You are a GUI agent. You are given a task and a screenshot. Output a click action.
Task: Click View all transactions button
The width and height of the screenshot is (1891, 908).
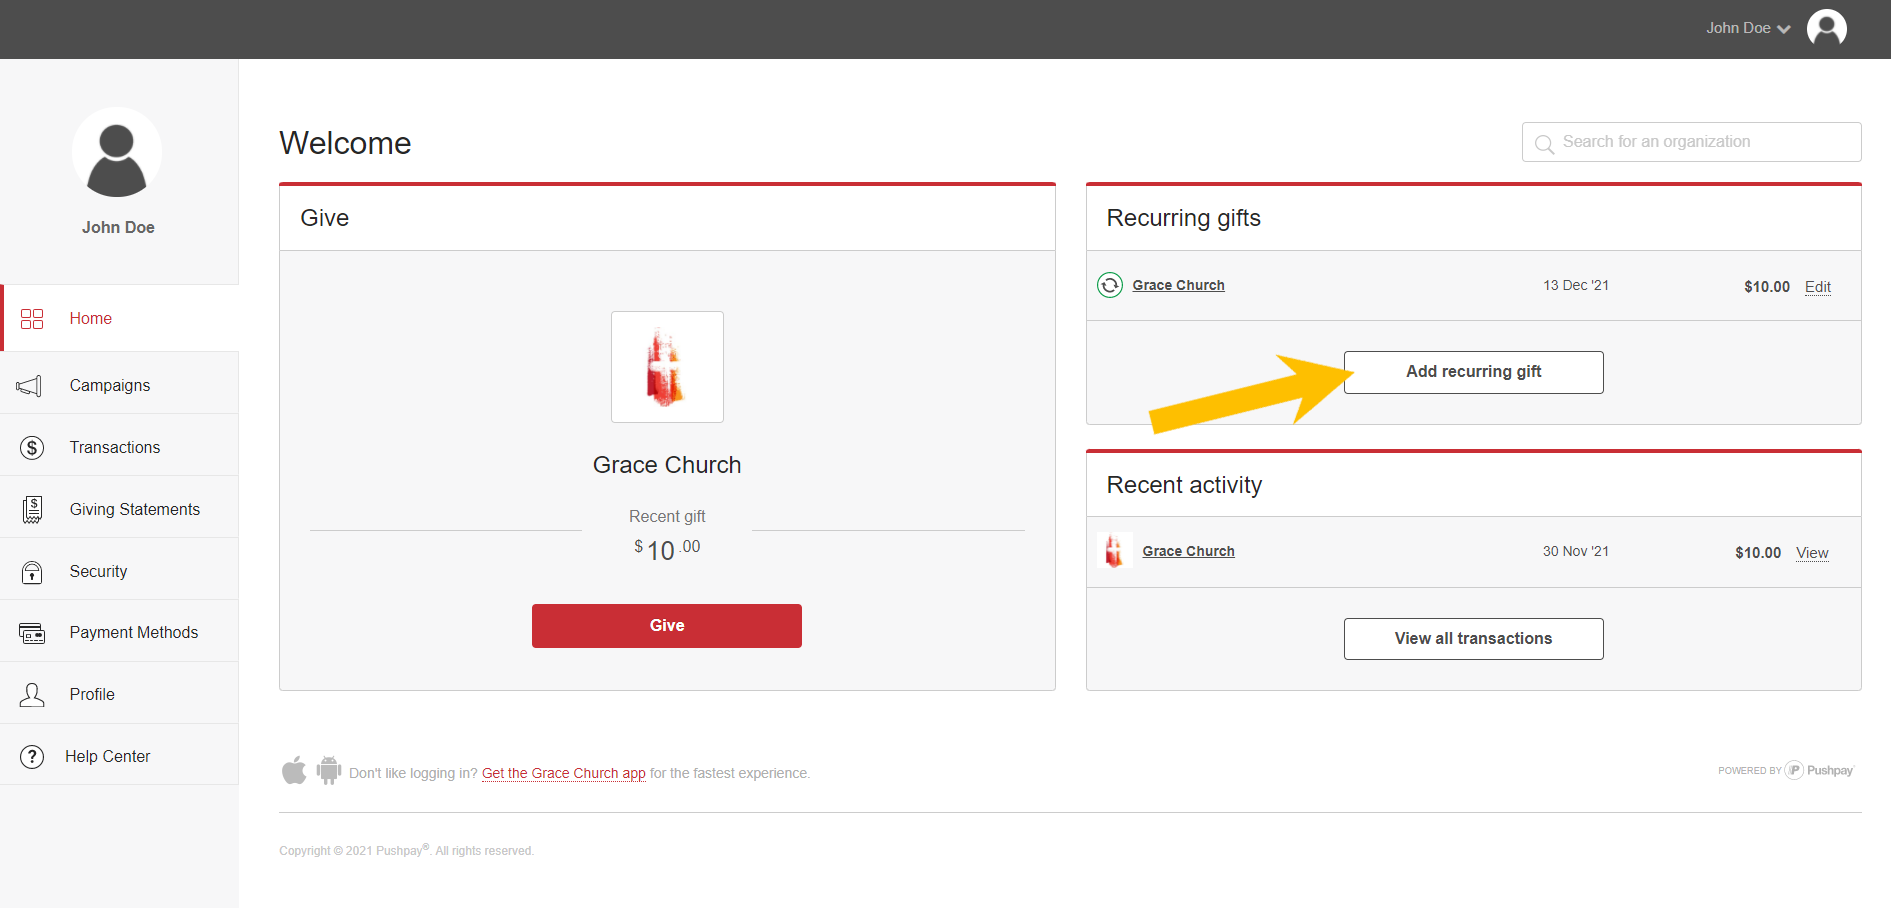[x=1473, y=639]
